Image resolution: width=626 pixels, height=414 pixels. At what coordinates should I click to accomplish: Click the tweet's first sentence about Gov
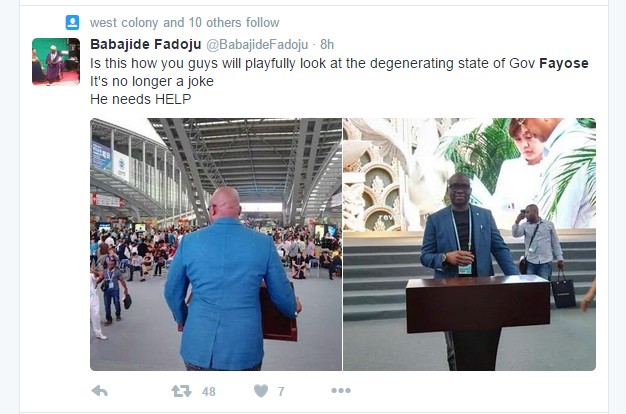[339, 63]
